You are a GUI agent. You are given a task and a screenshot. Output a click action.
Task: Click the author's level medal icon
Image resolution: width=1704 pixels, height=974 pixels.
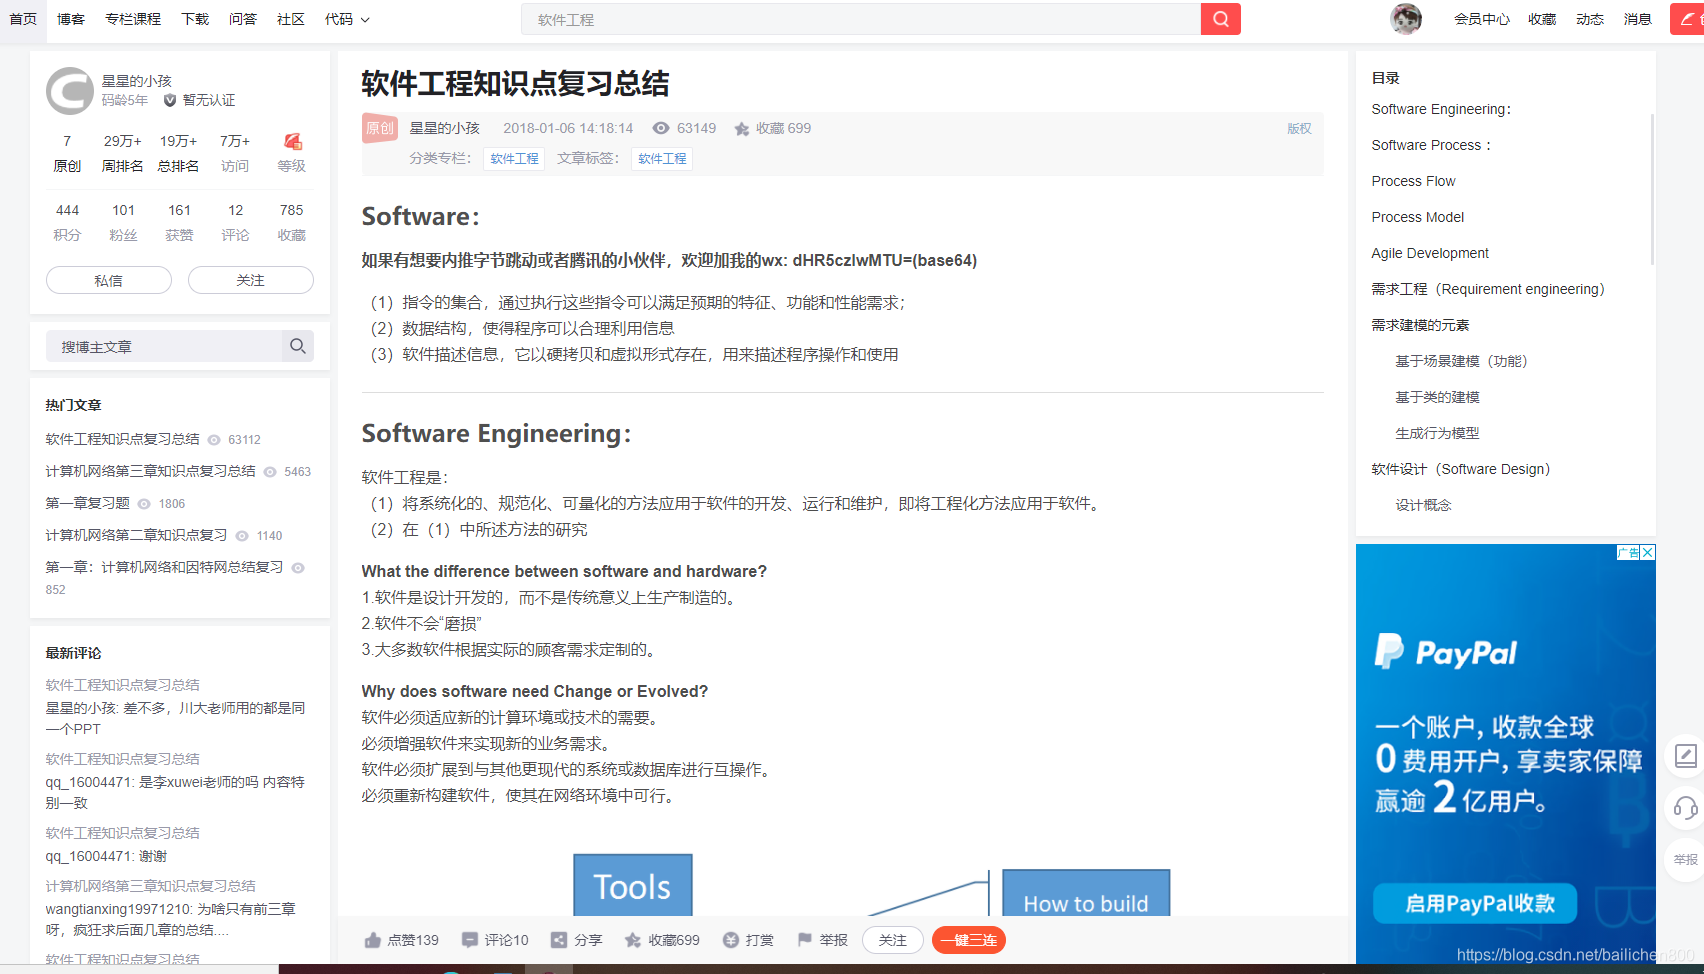291,141
